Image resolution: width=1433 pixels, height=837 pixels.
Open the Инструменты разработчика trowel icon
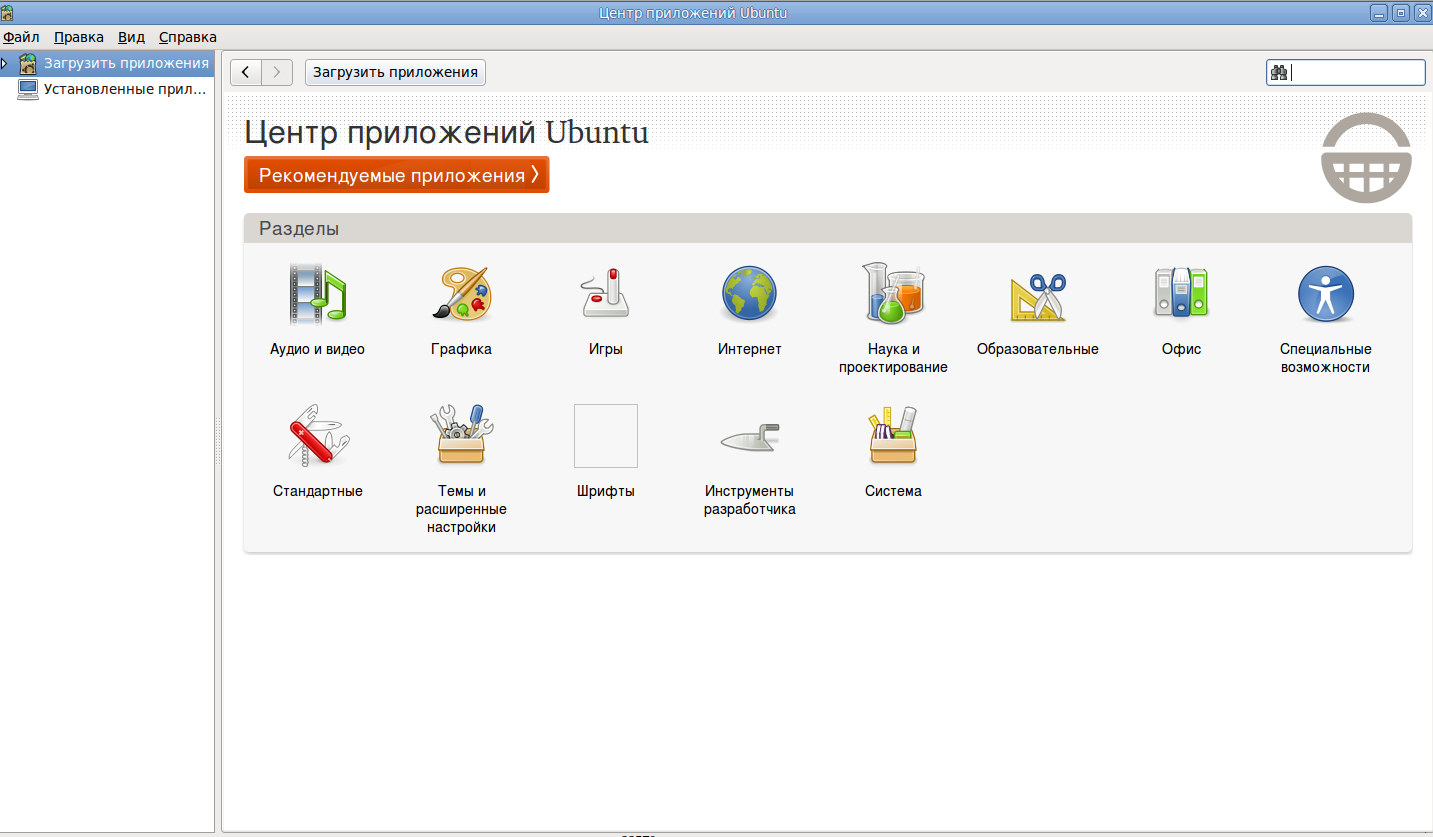pyautogui.click(x=749, y=437)
